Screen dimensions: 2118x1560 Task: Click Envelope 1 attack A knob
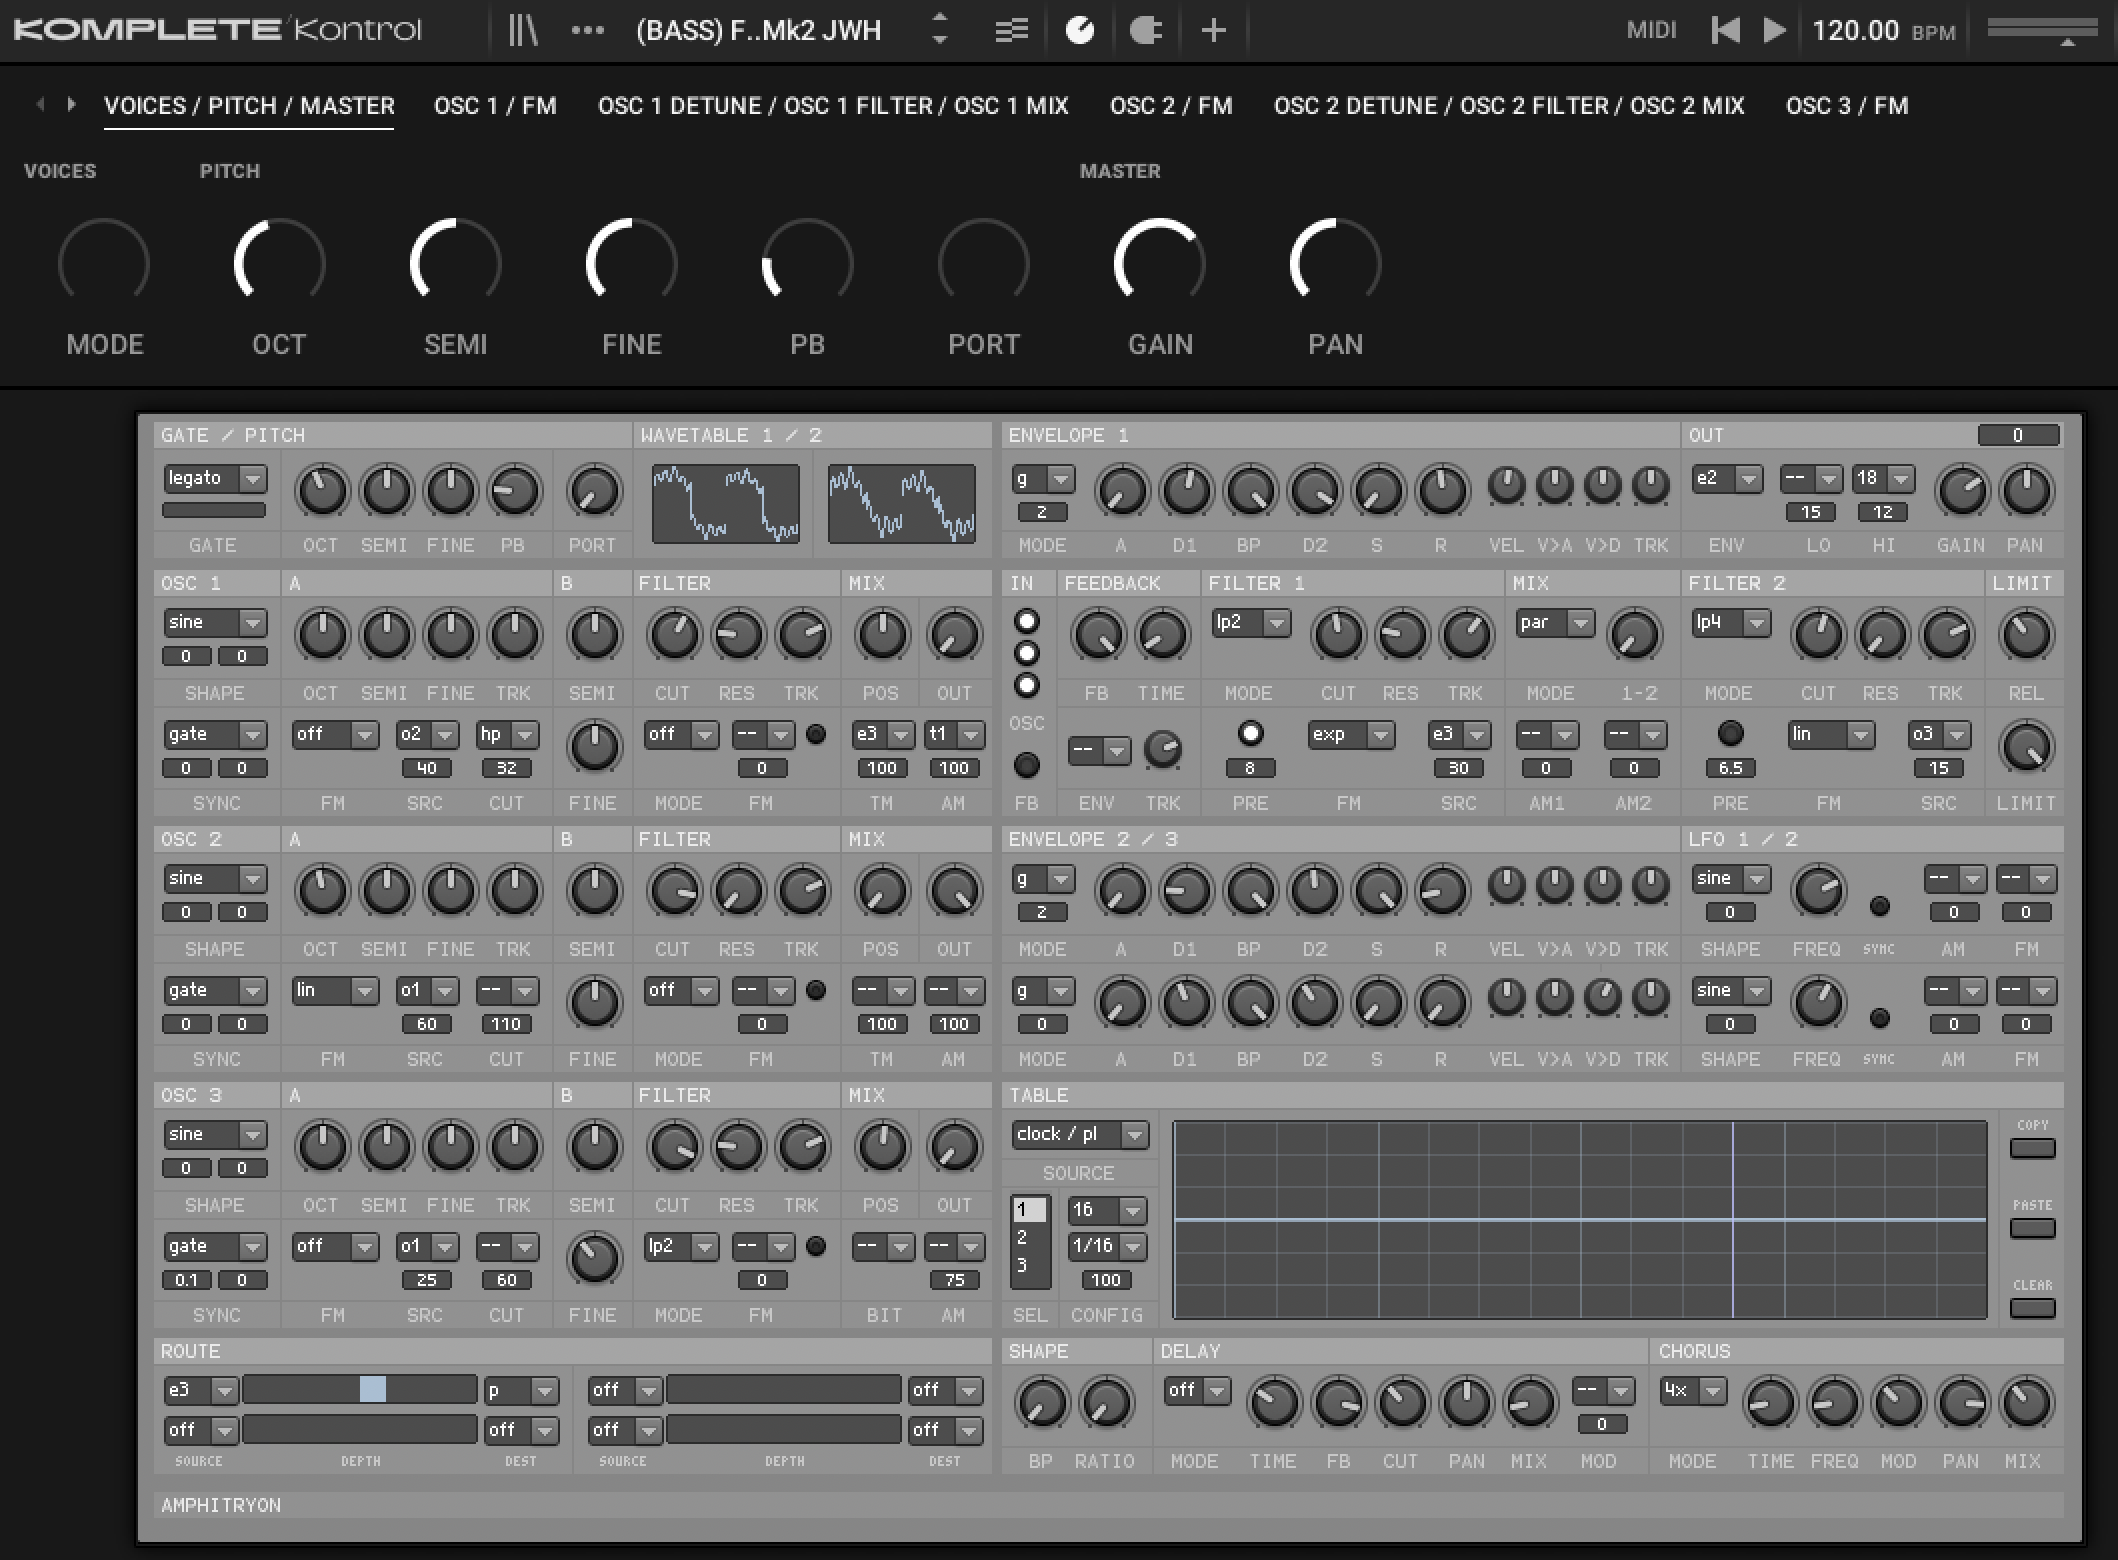point(1122,490)
